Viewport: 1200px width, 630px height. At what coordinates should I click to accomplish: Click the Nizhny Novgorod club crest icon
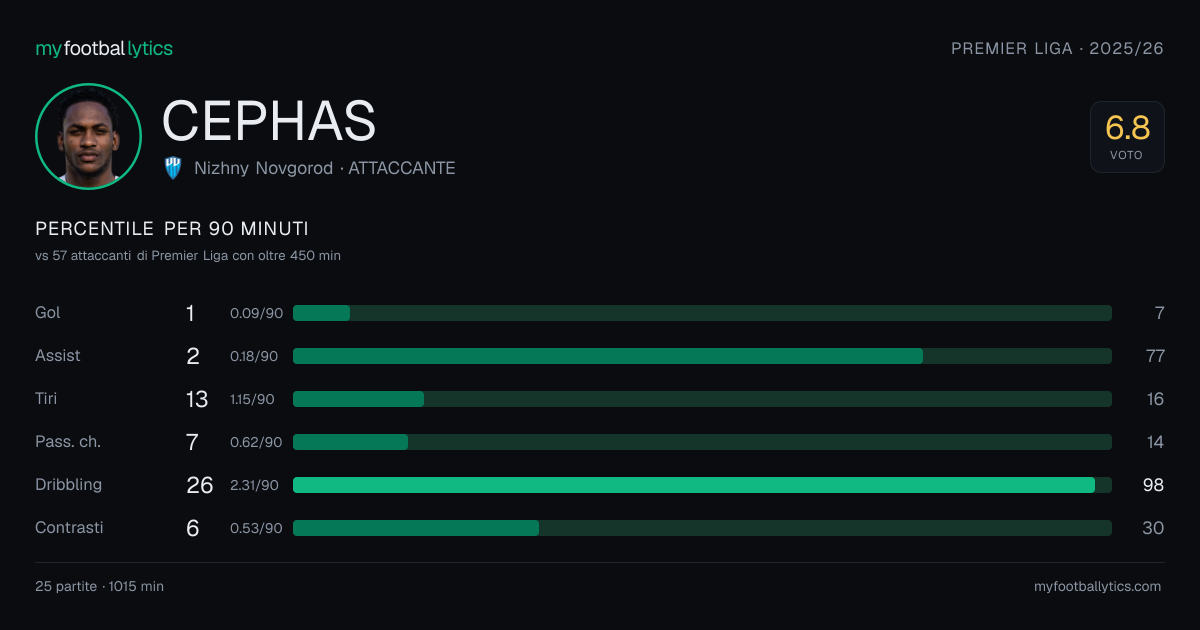tap(173, 168)
